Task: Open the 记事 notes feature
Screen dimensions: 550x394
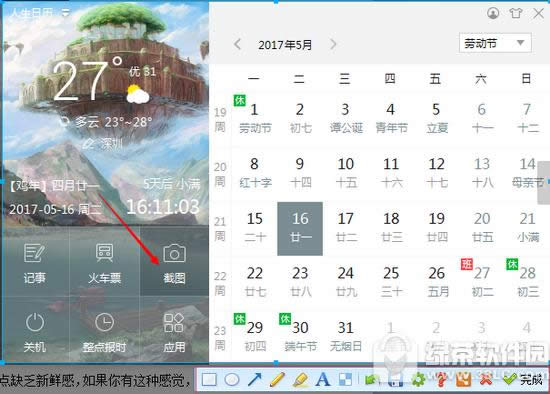Action: coord(34,263)
